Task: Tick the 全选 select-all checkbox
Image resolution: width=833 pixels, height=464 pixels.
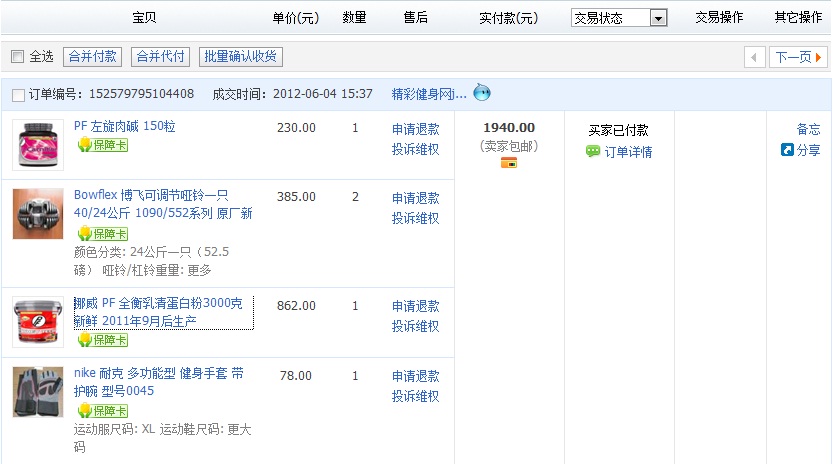Action: [18, 56]
